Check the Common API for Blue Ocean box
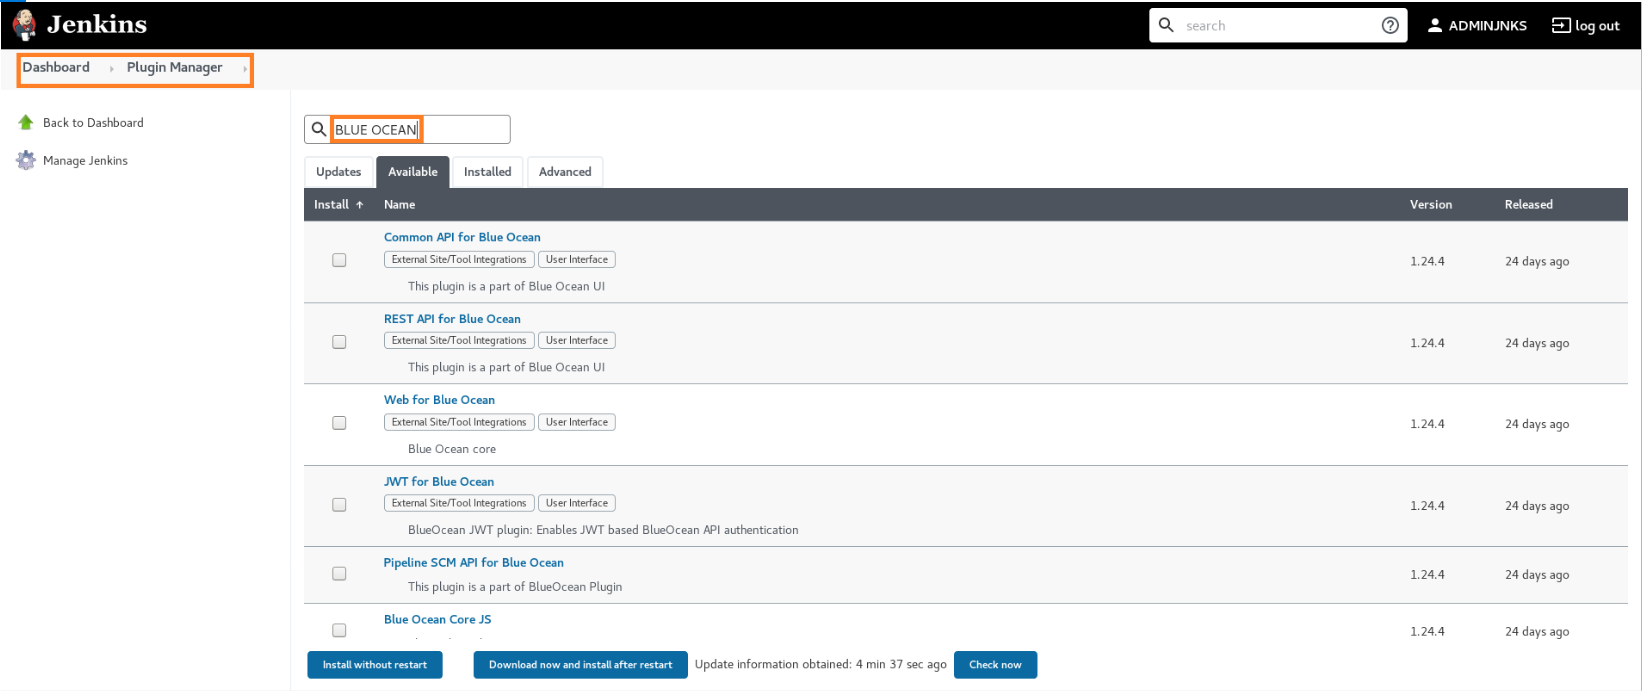Image resolution: width=1642 pixels, height=691 pixels. pyautogui.click(x=339, y=260)
